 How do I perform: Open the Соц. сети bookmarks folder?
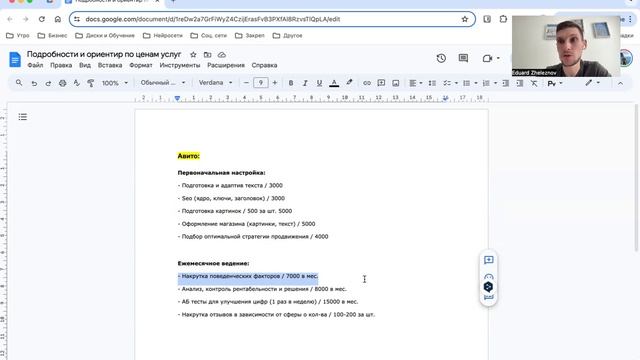[x=209, y=36]
